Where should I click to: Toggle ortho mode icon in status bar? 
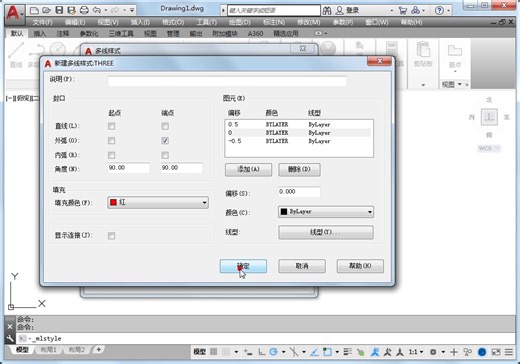(x=262, y=352)
